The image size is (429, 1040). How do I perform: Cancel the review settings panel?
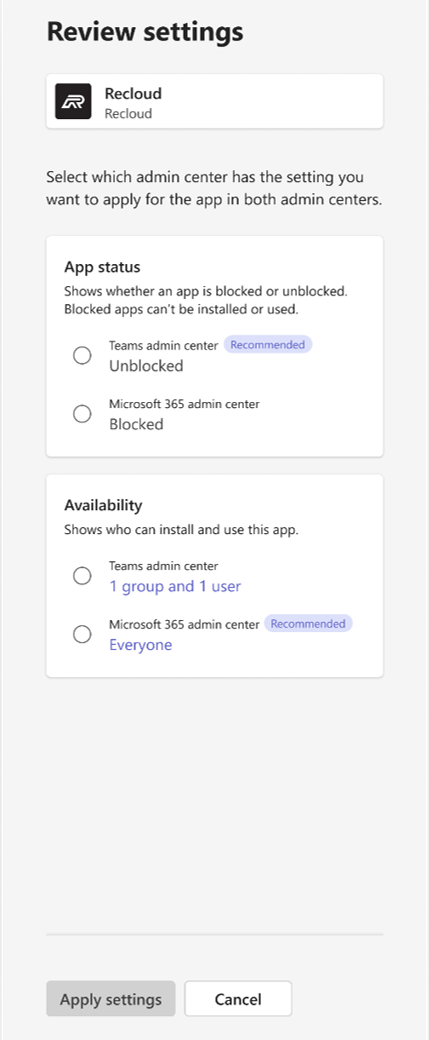click(x=238, y=999)
